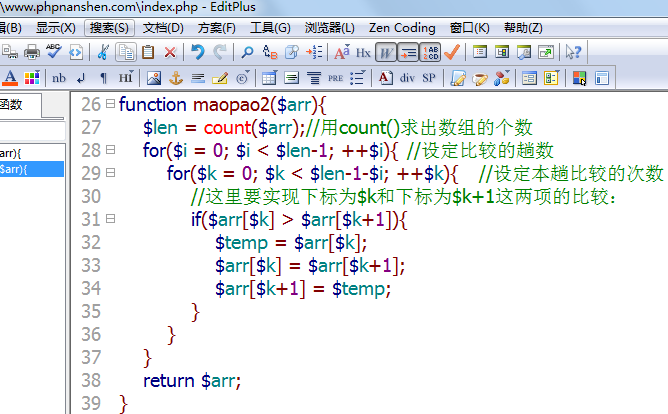
Task: Open the 工具(G) menu
Action: pyautogui.click(x=270, y=28)
